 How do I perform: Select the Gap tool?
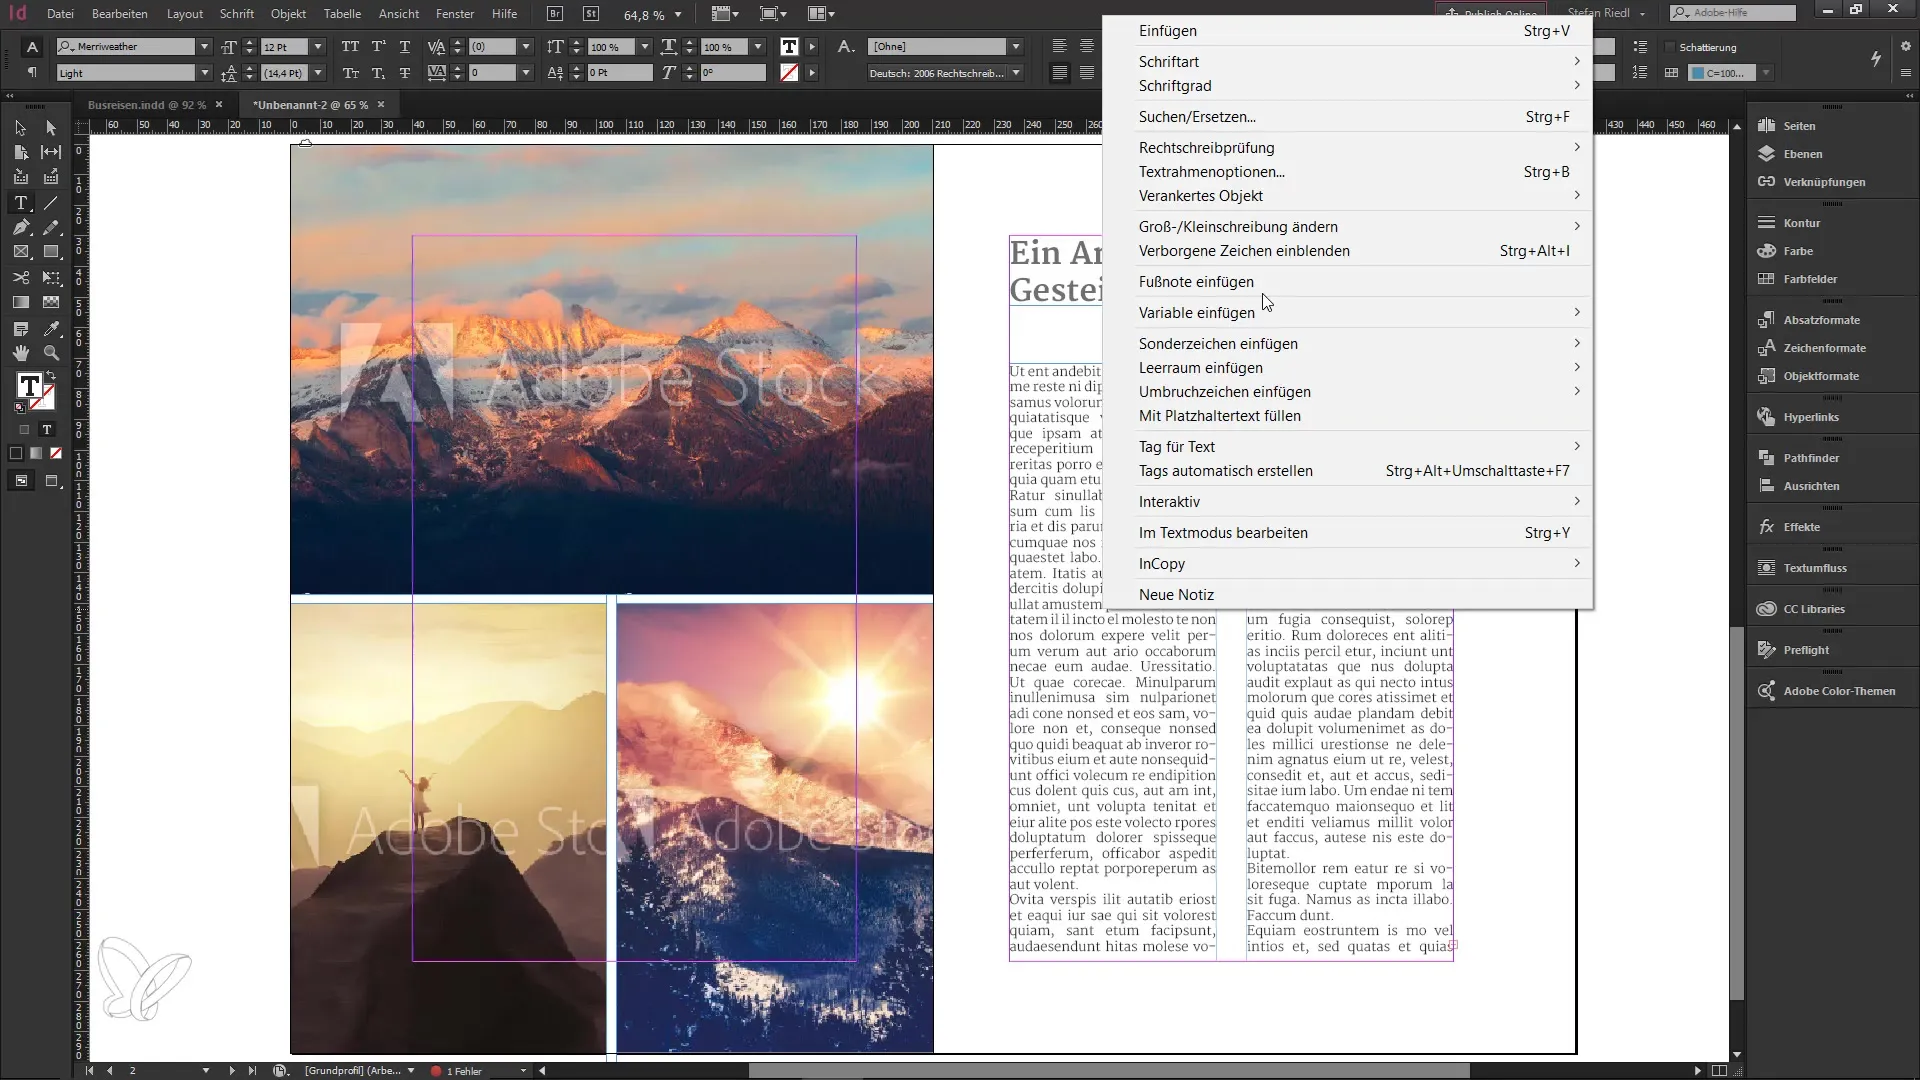51,152
